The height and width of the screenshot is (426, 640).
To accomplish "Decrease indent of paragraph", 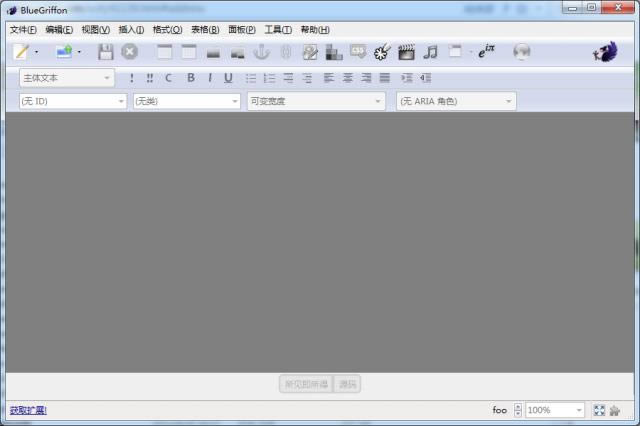I will pos(425,78).
